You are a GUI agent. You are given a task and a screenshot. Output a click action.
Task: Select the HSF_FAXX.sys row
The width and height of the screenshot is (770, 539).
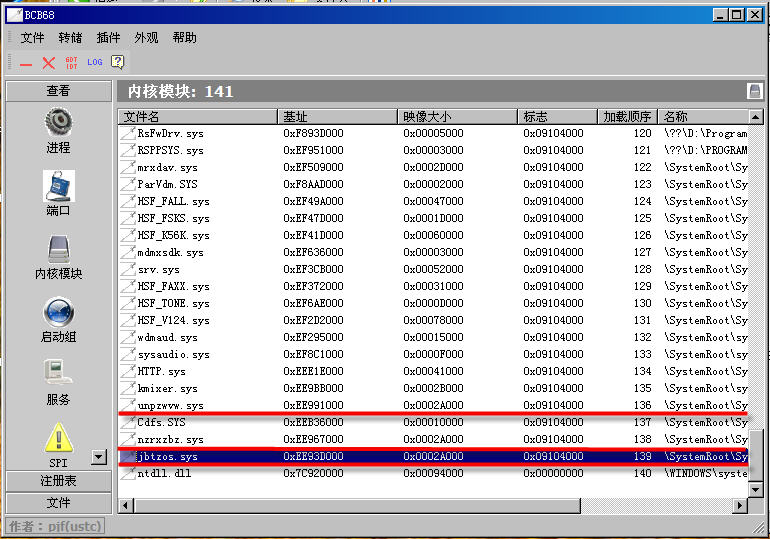tap(434, 286)
